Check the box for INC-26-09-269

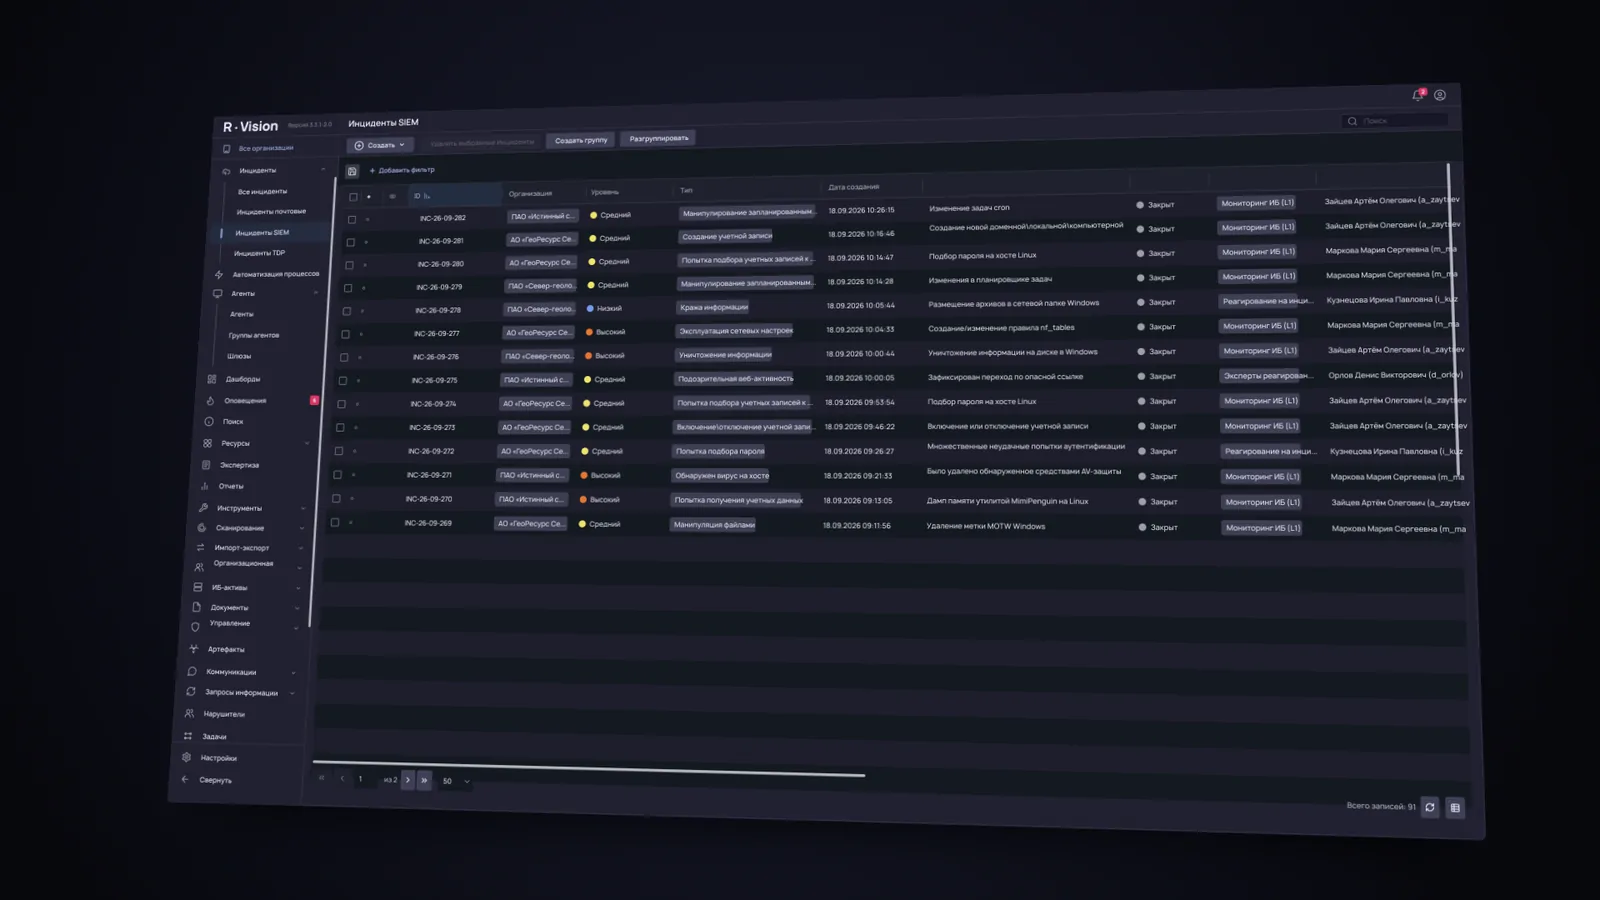coord(335,522)
